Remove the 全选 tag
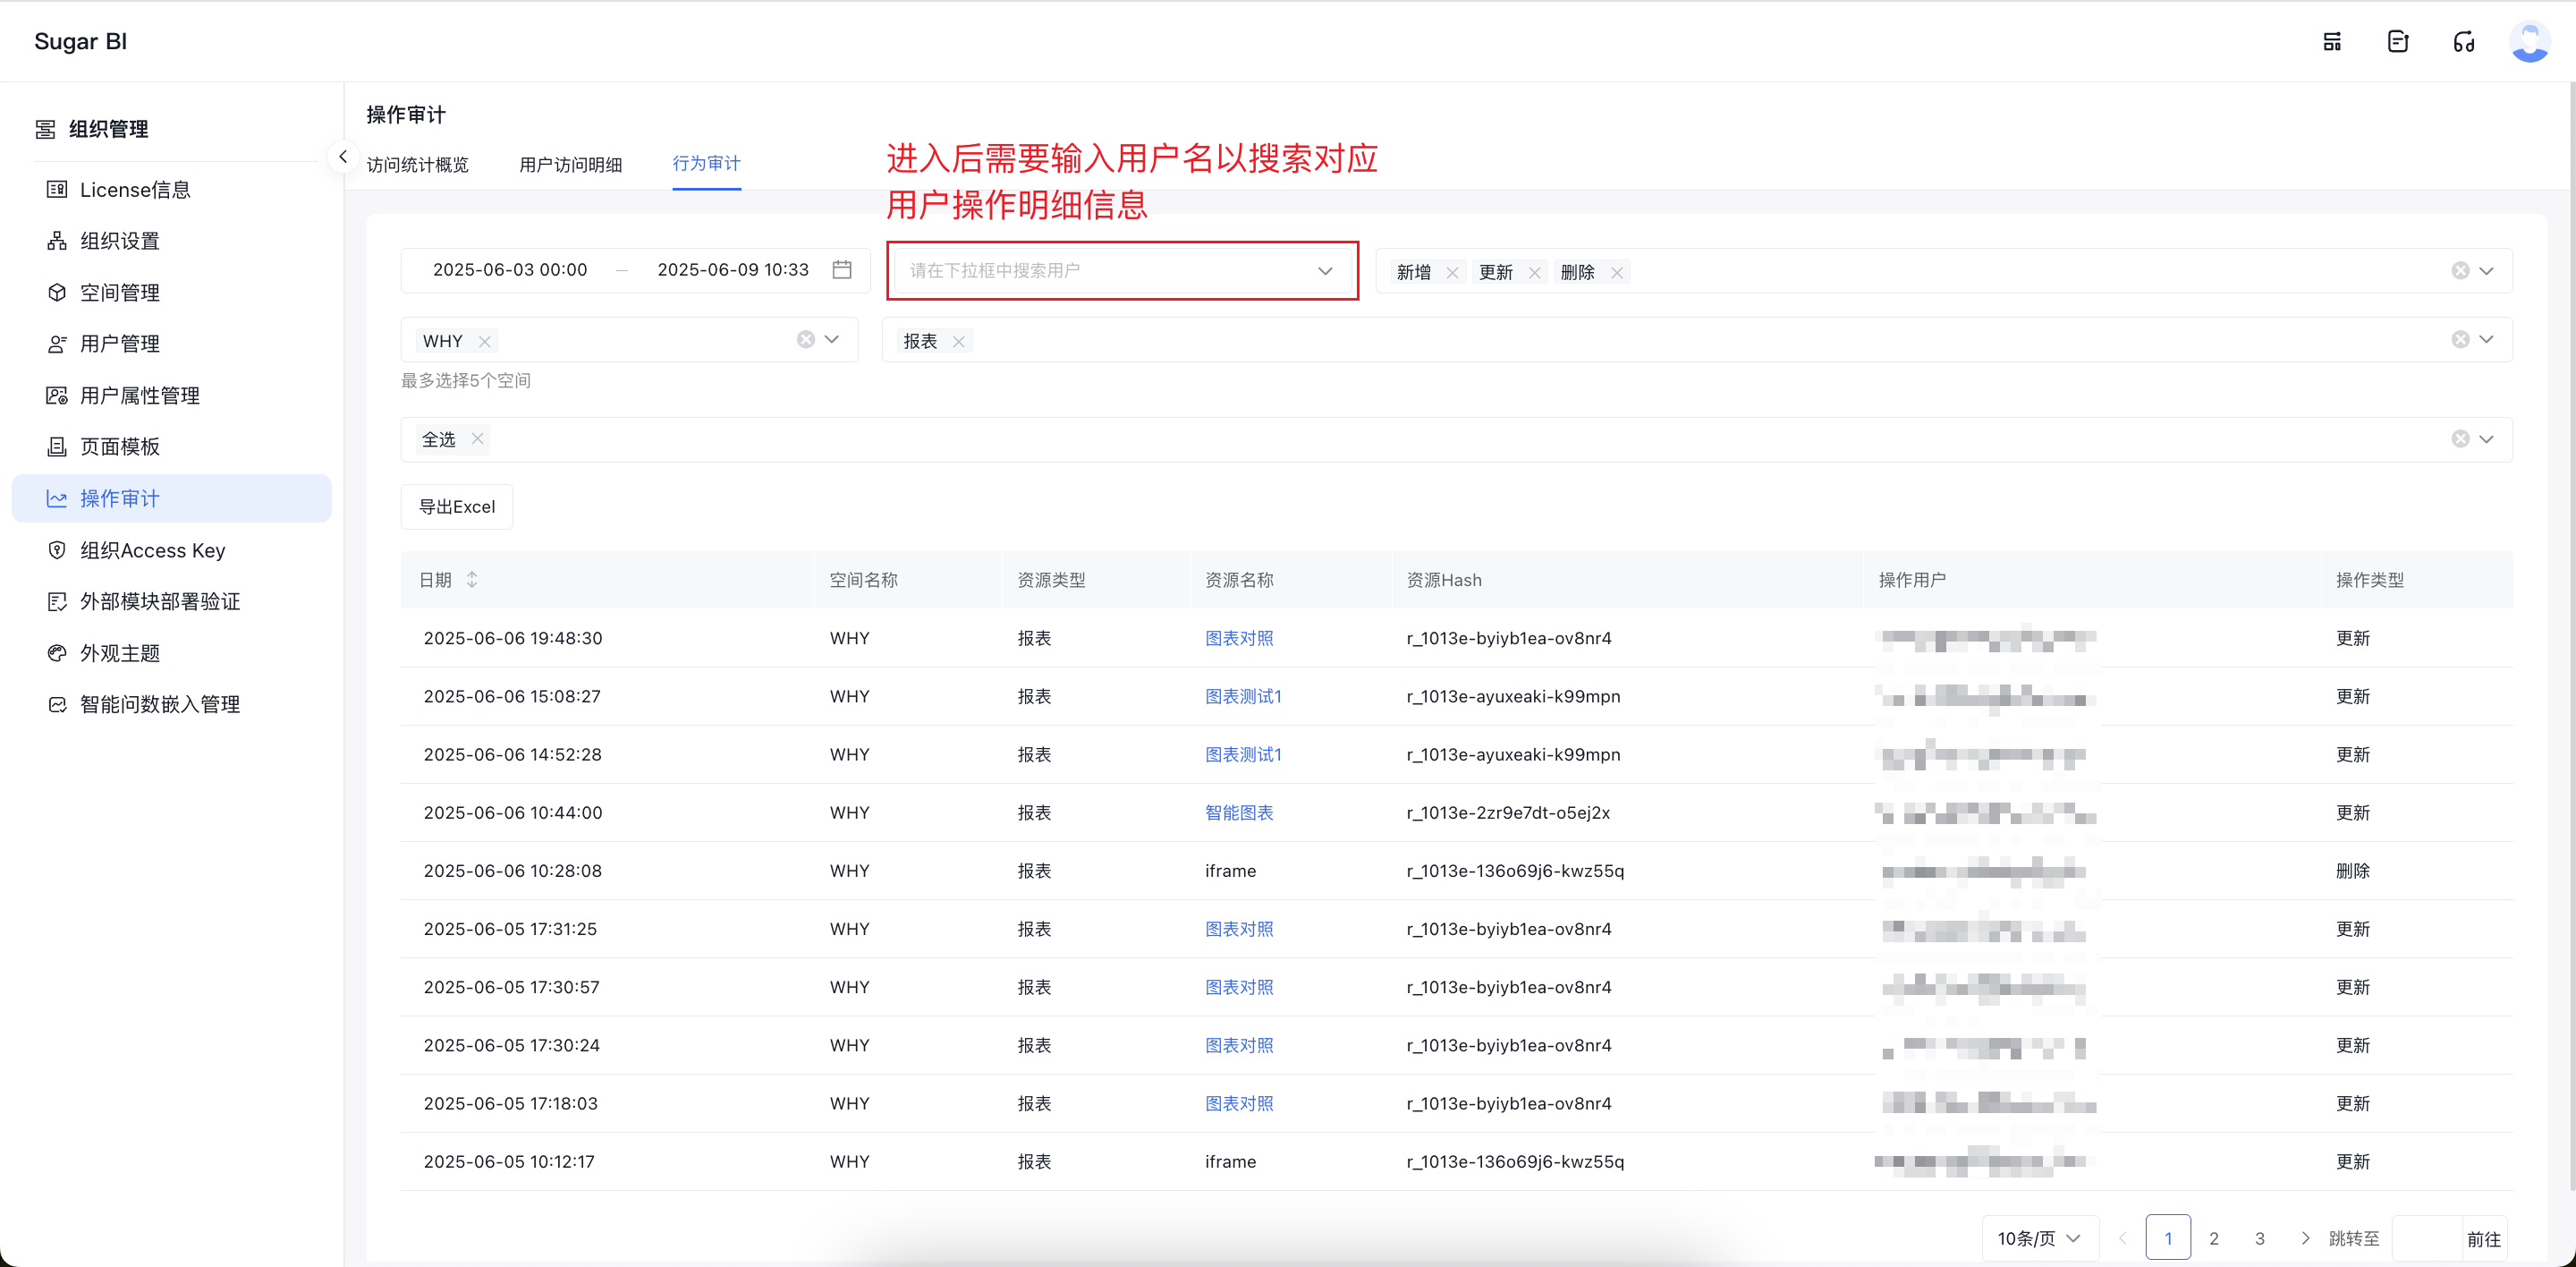This screenshot has height=1267, width=2576. (x=477, y=439)
